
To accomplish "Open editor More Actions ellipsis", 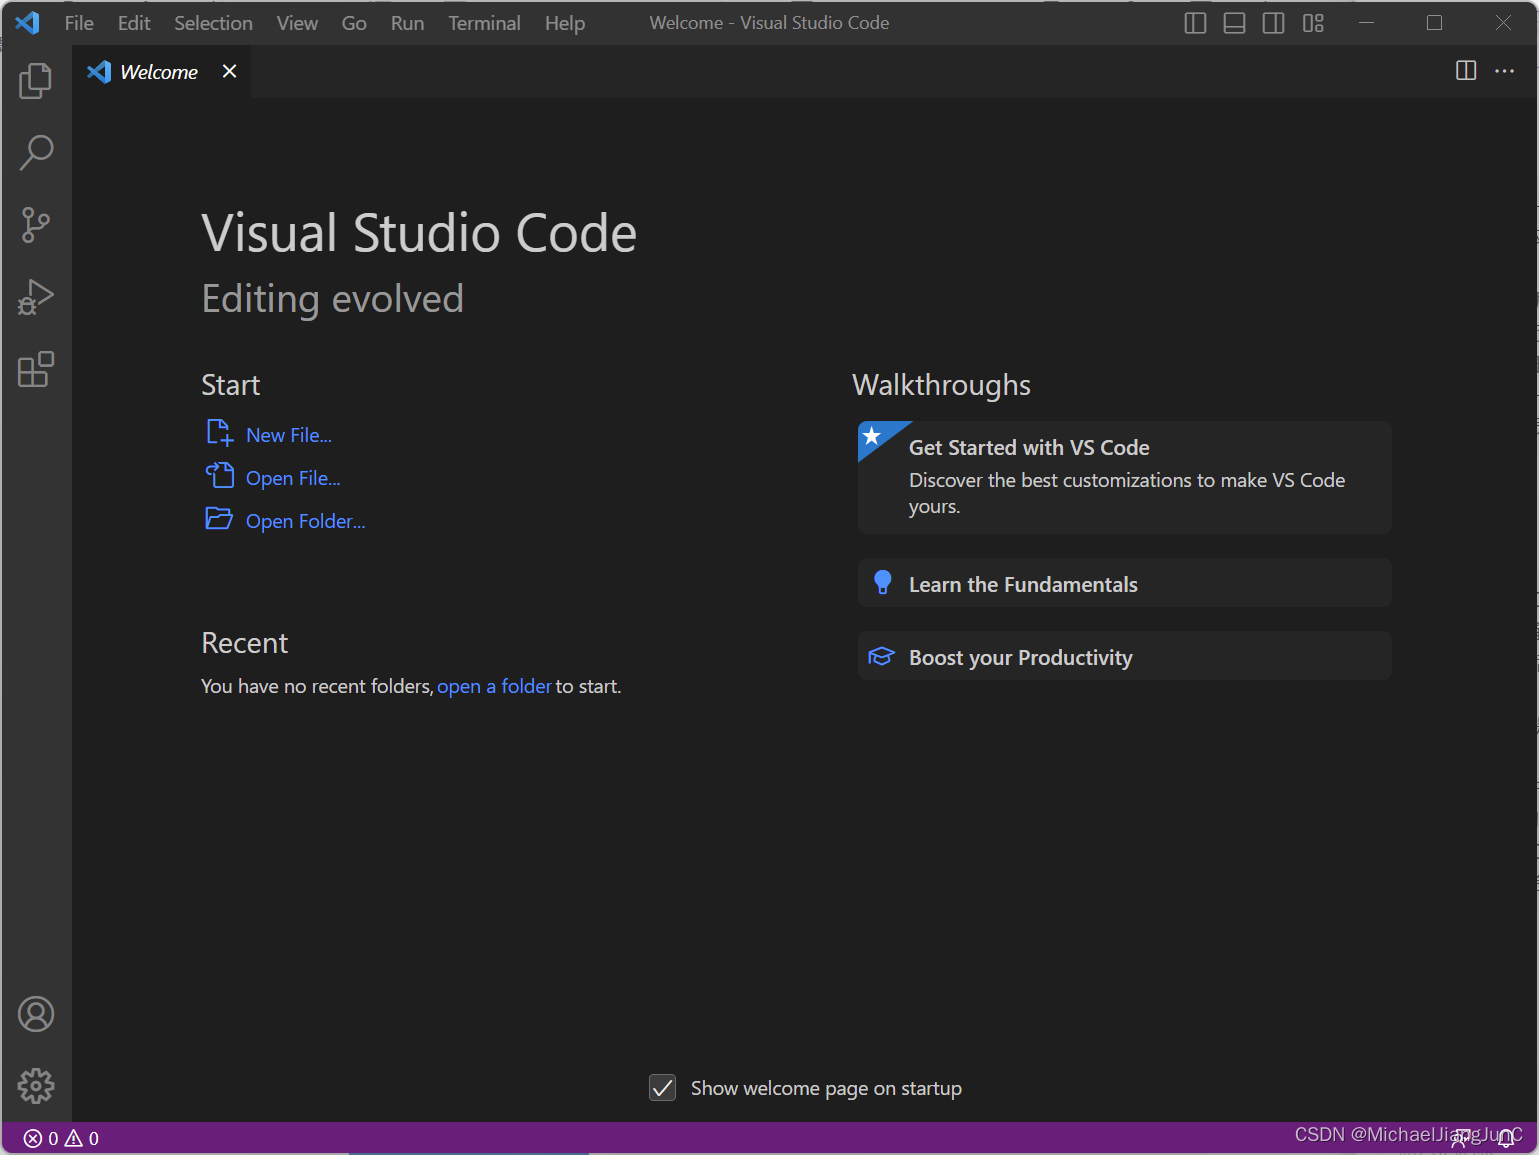I will 1504,70.
